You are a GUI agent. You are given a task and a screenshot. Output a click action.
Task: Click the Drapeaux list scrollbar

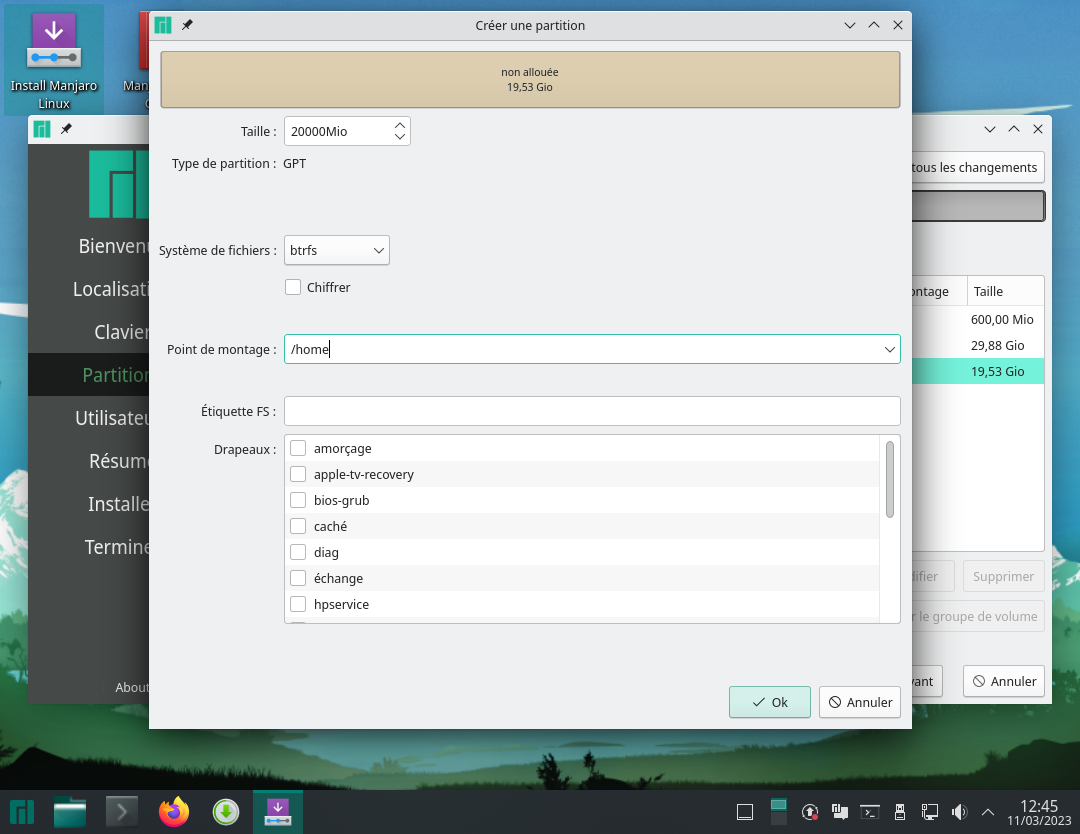pyautogui.click(x=890, y=479)
